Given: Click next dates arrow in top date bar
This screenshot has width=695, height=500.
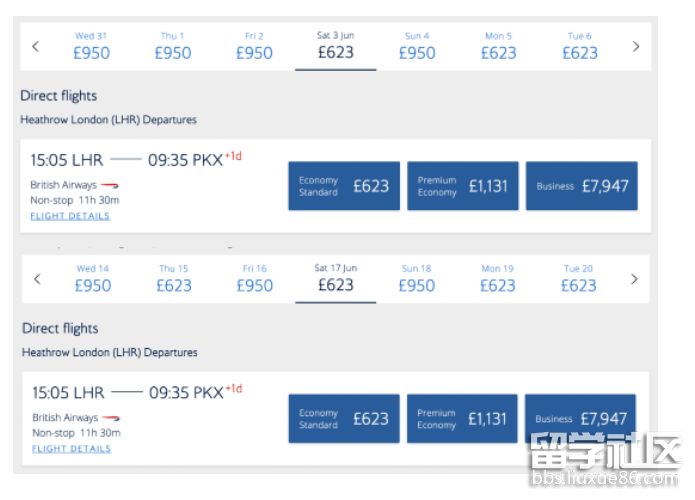Looking at the screenshot, I should click(x=636, y=46).
